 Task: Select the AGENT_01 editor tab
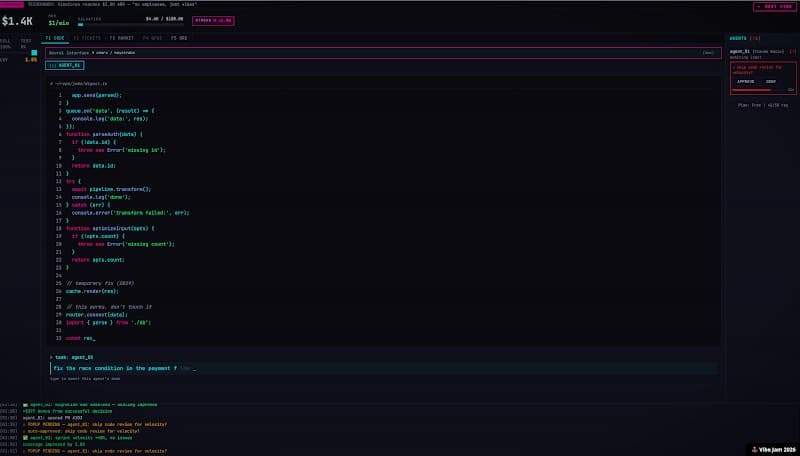[65, 65]
